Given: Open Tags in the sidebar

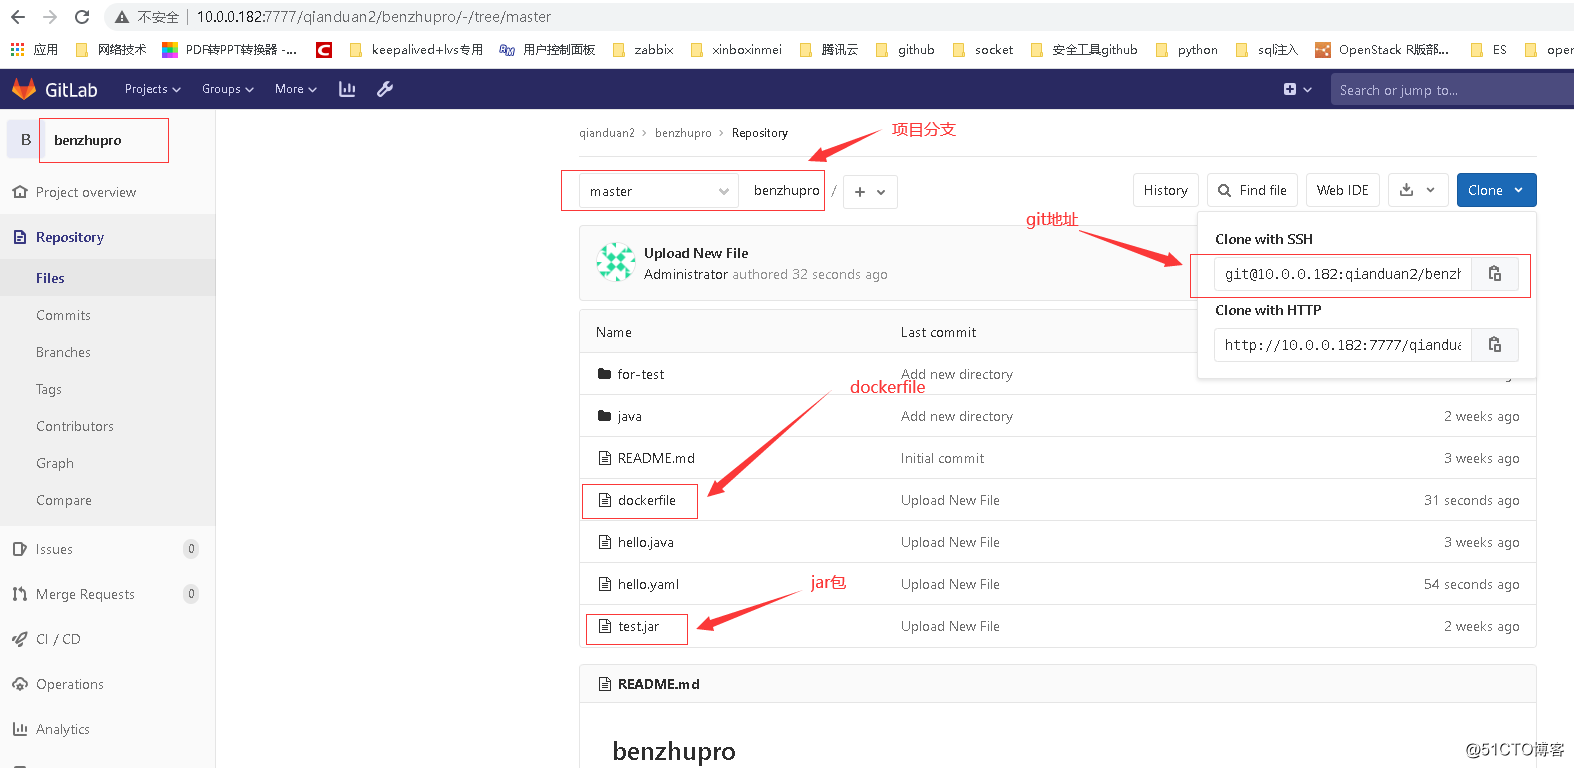Looking at the screenshot, I should click(x=49, y=389).
